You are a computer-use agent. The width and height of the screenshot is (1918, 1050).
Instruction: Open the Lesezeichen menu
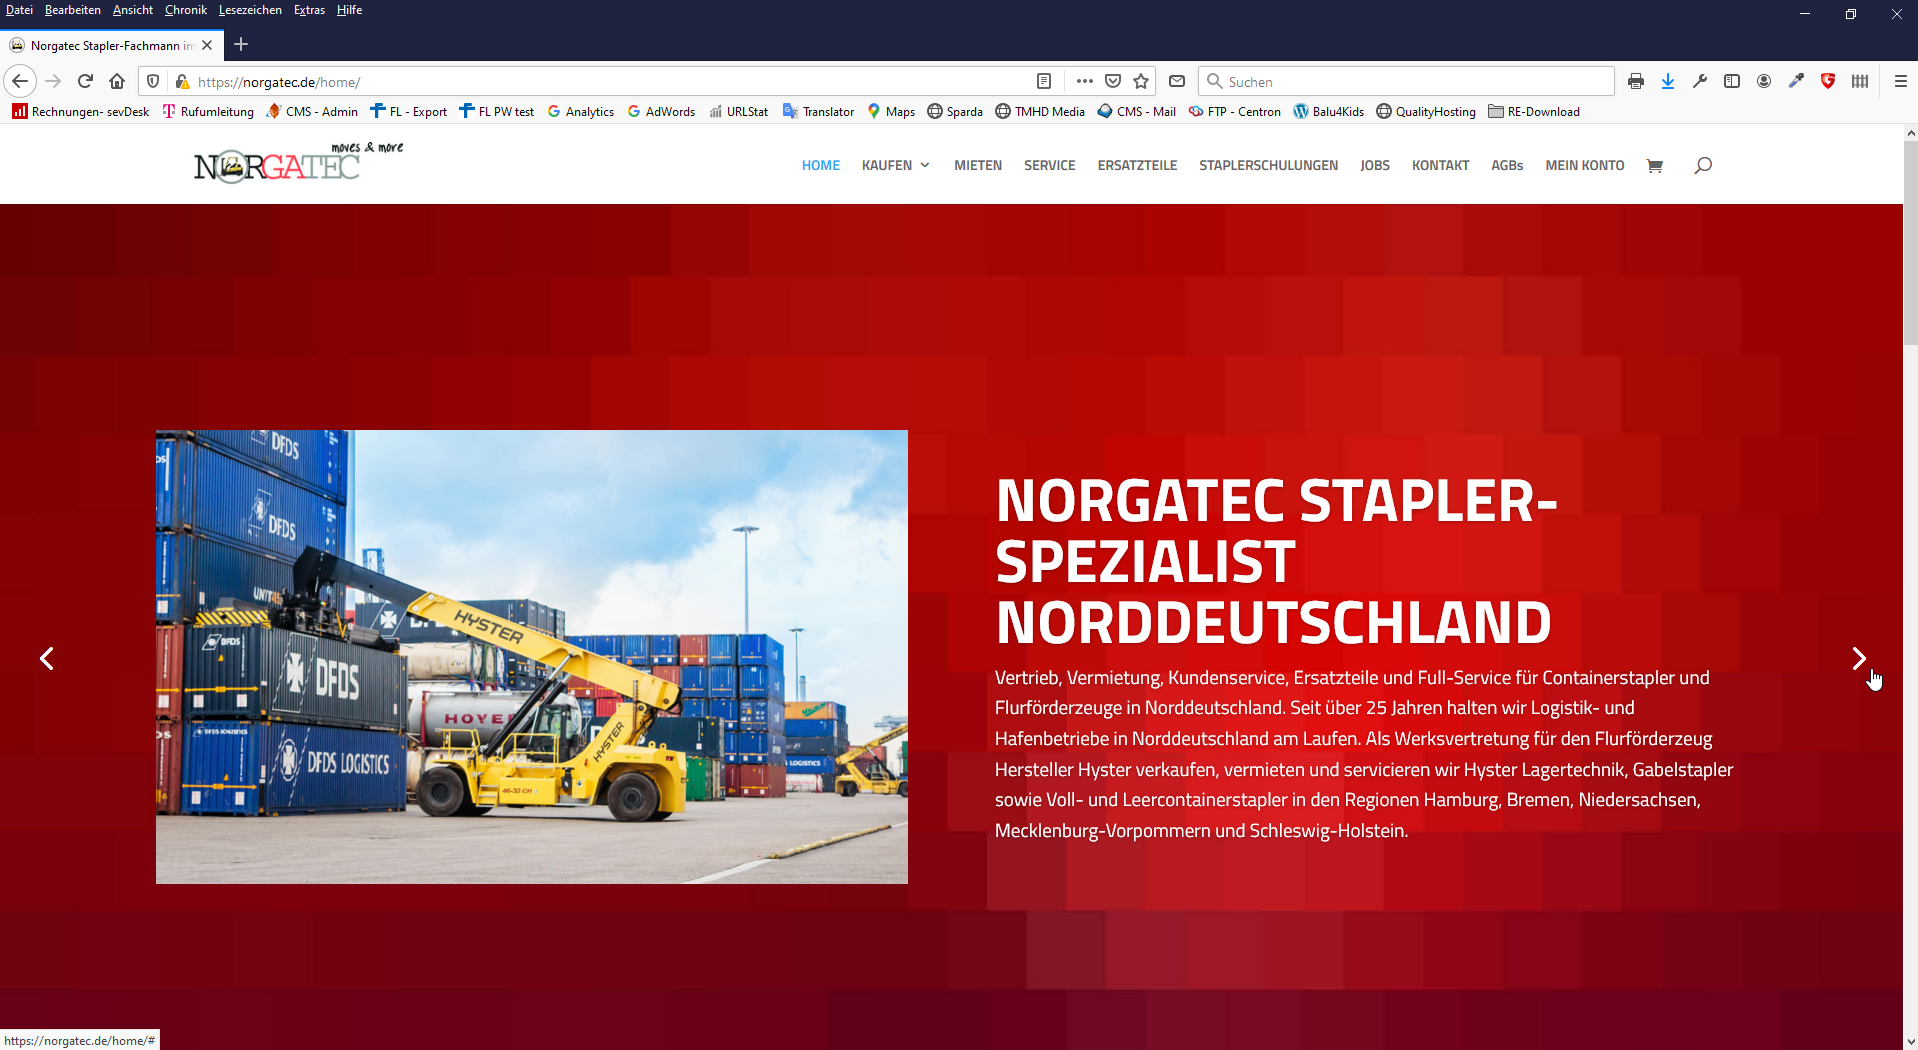coord(250,10)
